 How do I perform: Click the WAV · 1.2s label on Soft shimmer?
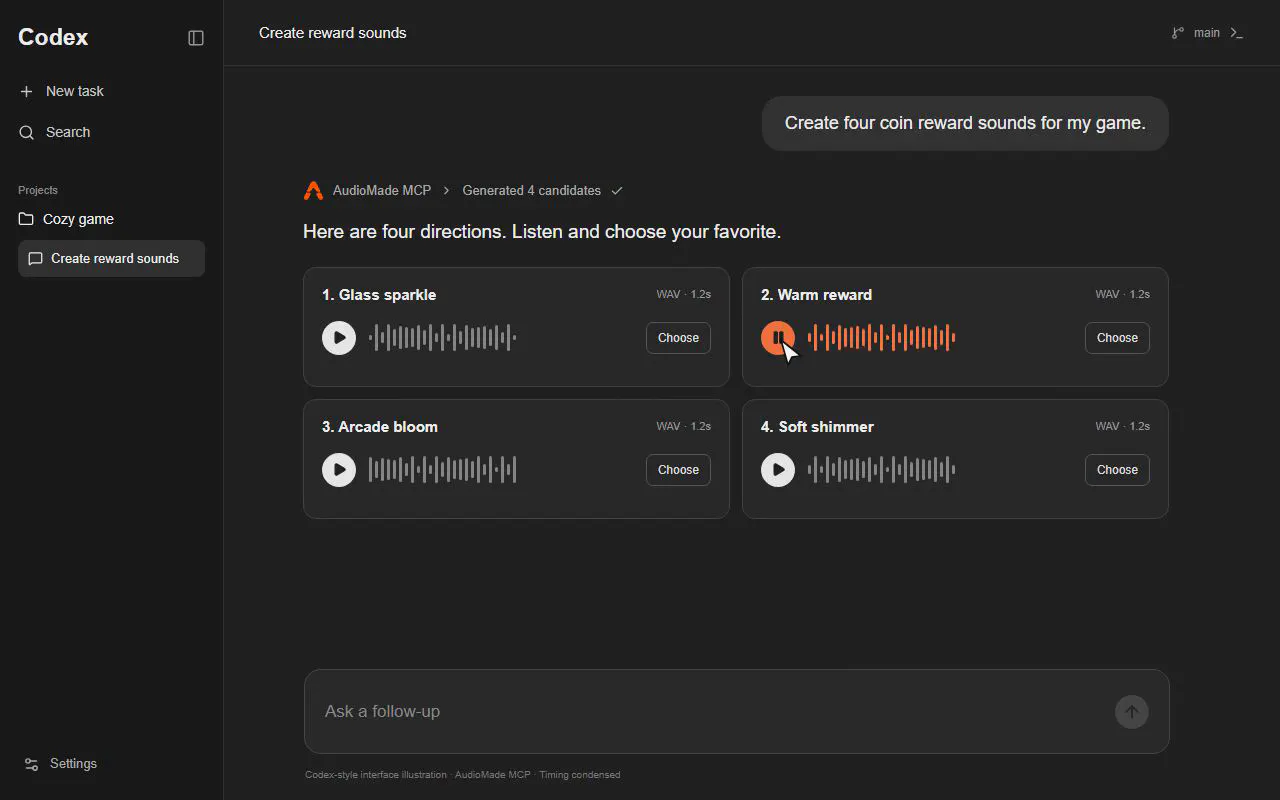click(x=1122, y=426)
